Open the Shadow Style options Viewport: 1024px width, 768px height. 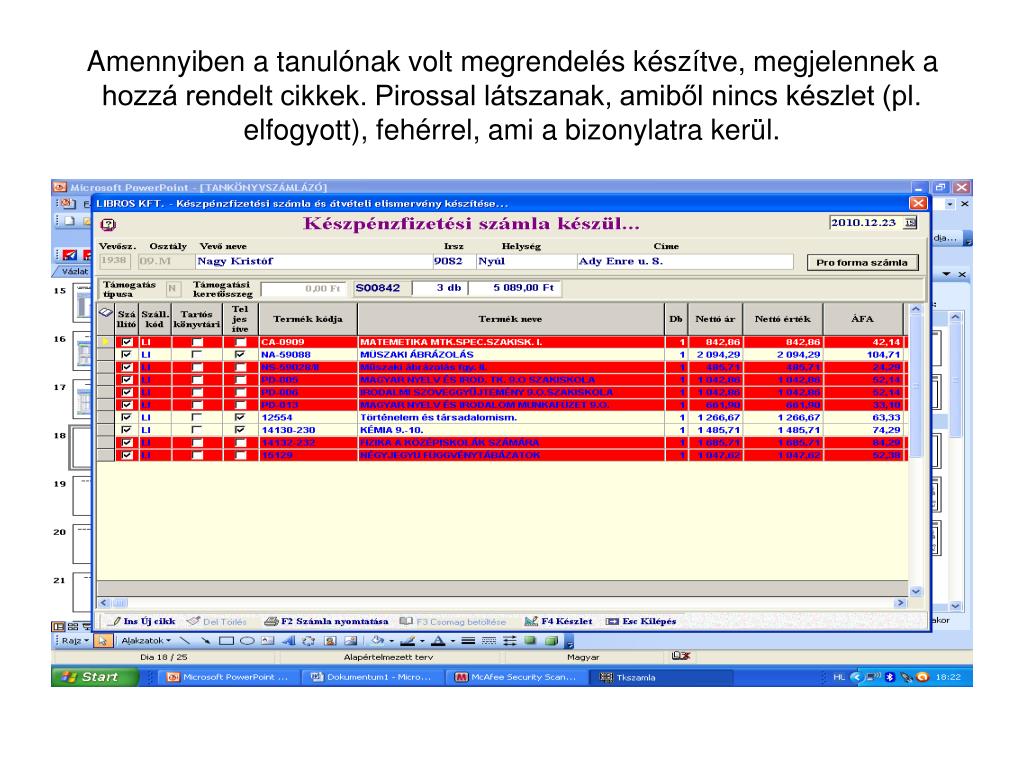click(x=530, y=641)
